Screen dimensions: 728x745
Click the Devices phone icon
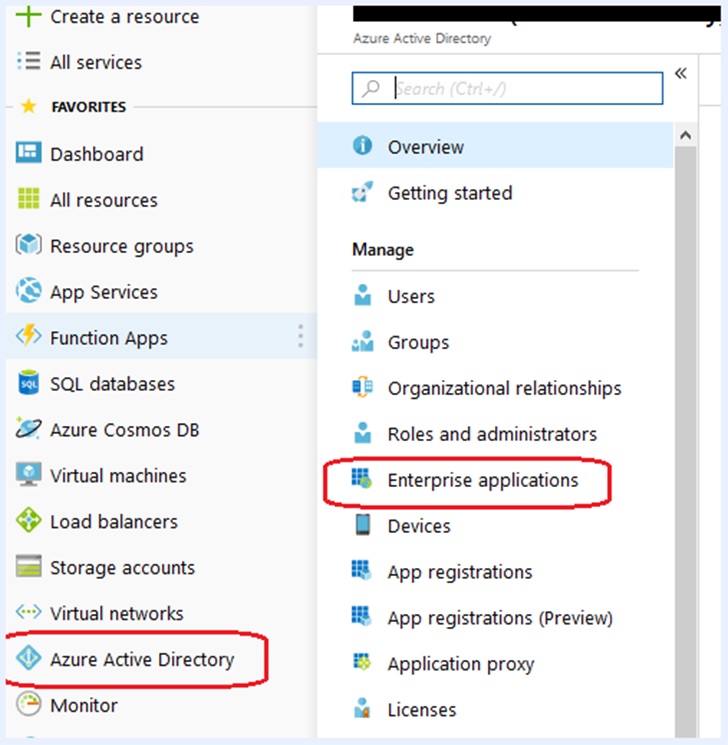[x=363, y=526]
